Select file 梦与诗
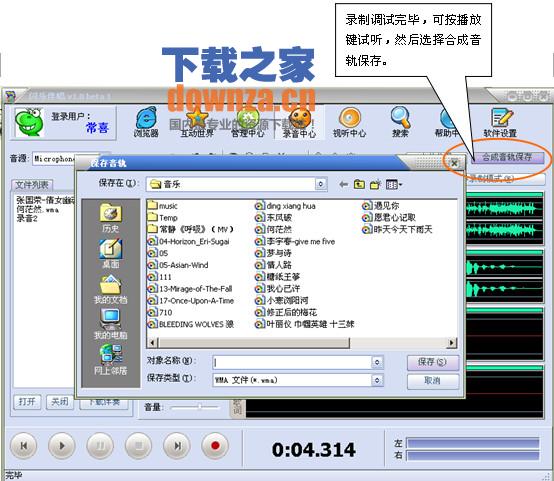Viewport: 554px width, 481px height. pyautogui.click(x=273, y=253)
